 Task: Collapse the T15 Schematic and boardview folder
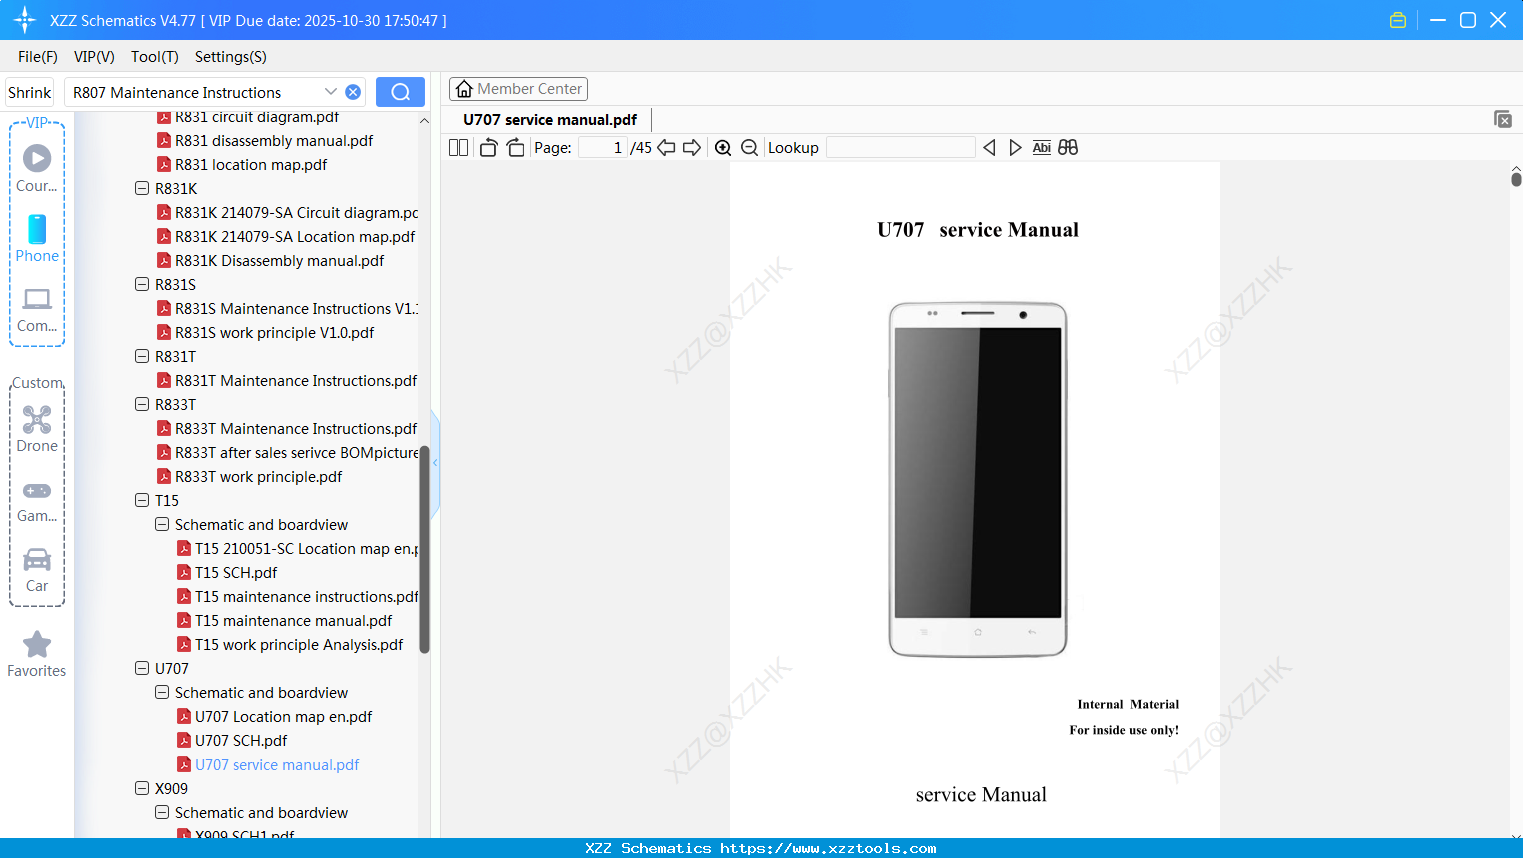coord(162,524)
